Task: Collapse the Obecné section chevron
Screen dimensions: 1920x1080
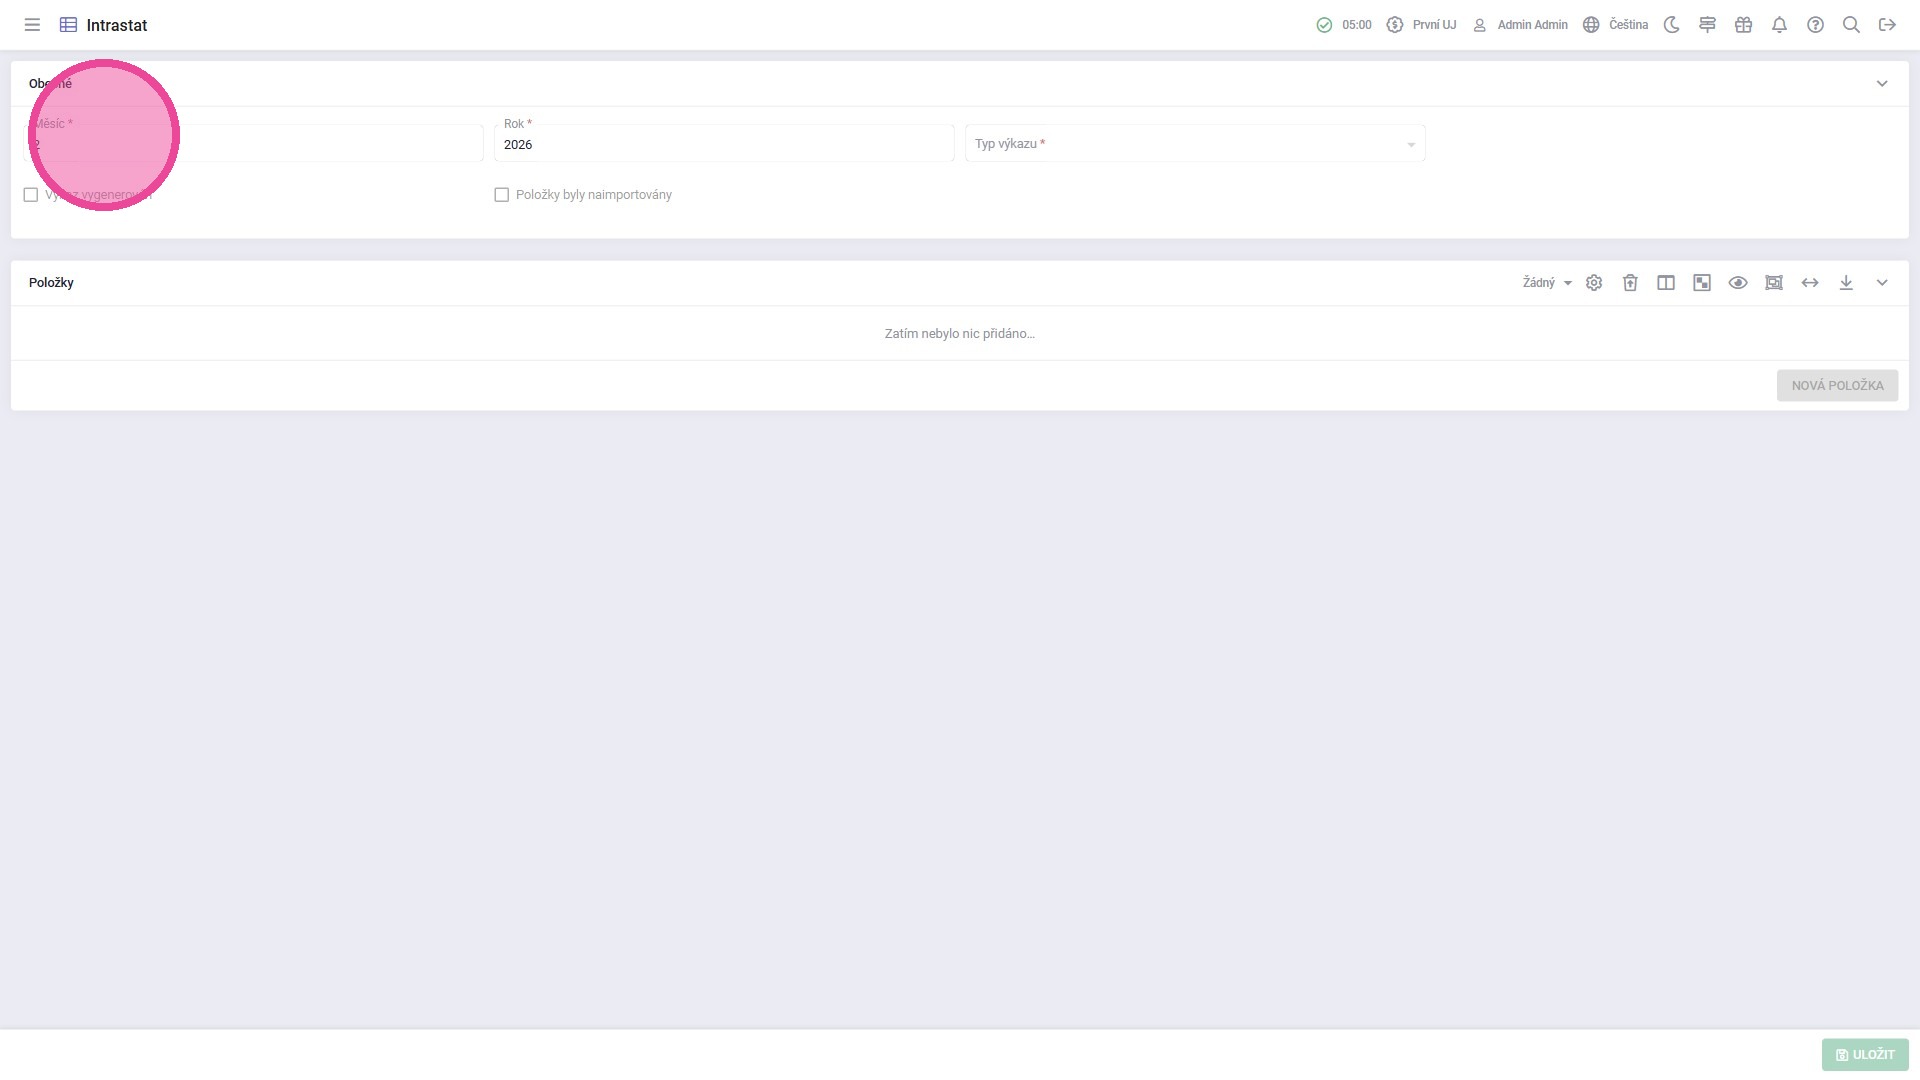Action: tap(1882, 84)
